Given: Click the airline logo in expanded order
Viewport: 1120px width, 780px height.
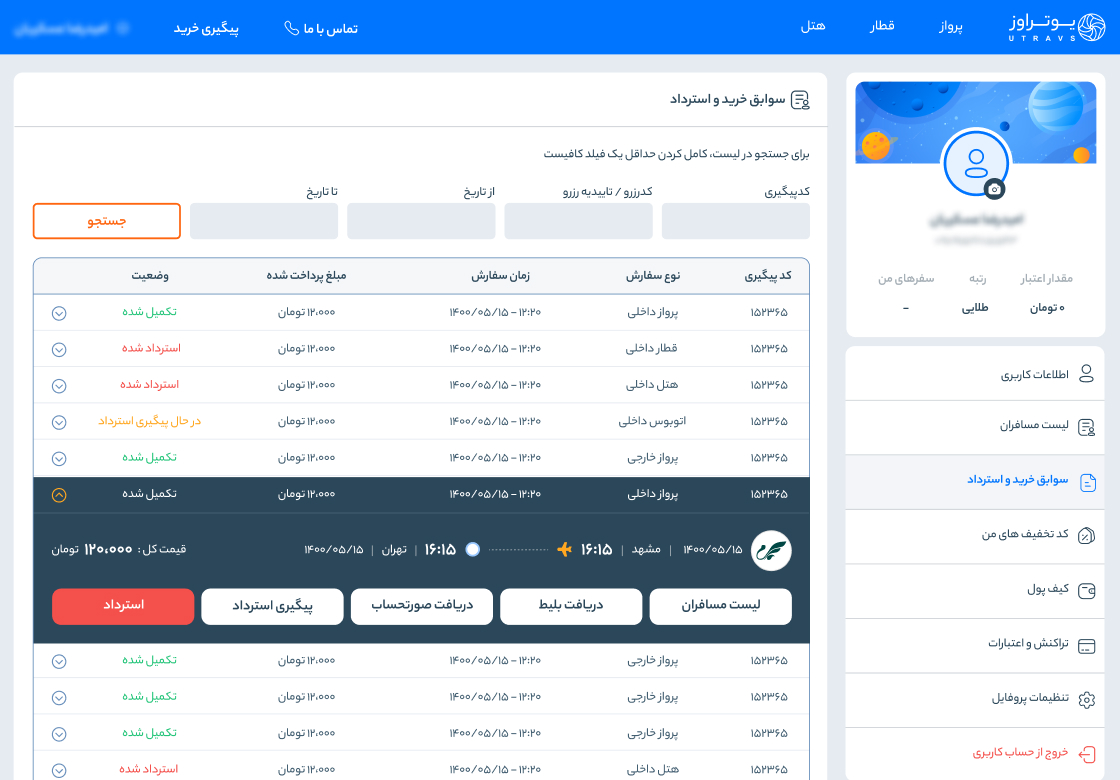Looking at the screenshot, I should pyautogui.click(x=771, y=550).
